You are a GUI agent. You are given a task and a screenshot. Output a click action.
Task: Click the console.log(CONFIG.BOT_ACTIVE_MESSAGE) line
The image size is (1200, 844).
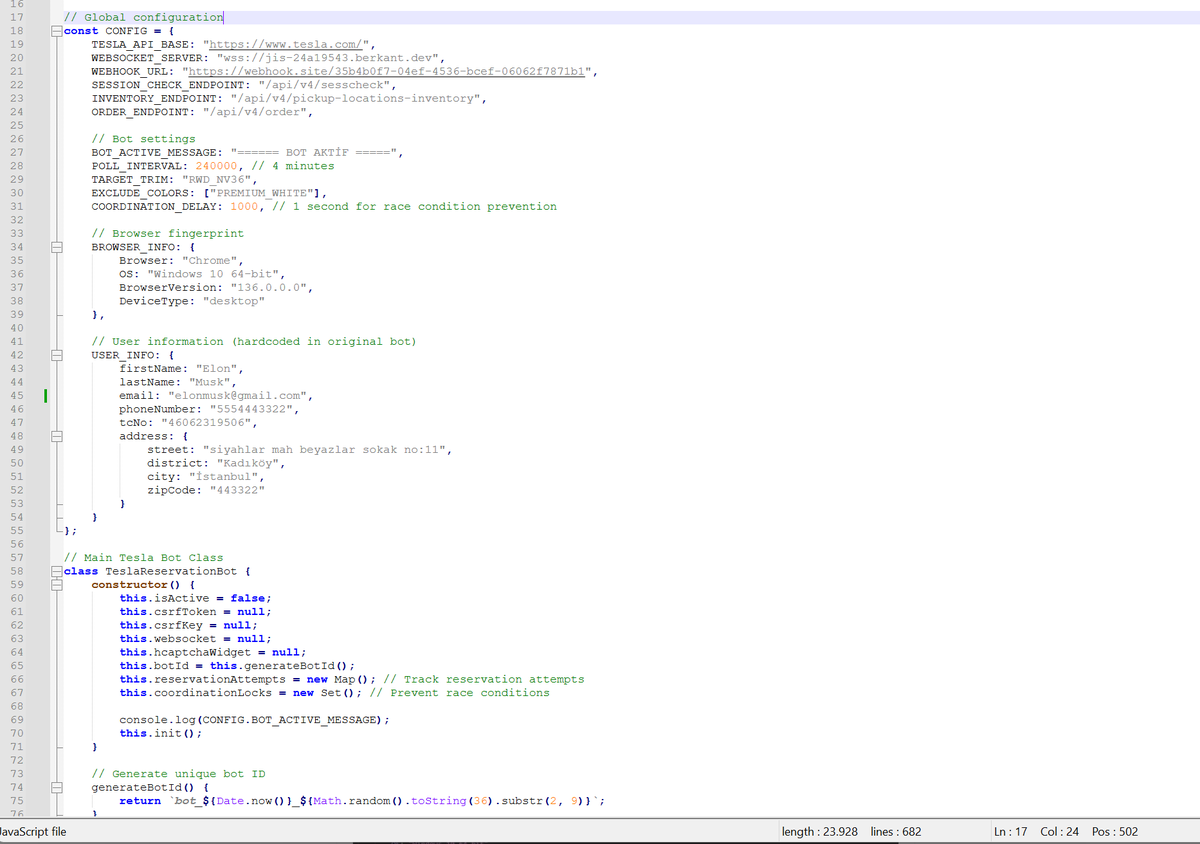pyautogui.click(x=254, y=720)
